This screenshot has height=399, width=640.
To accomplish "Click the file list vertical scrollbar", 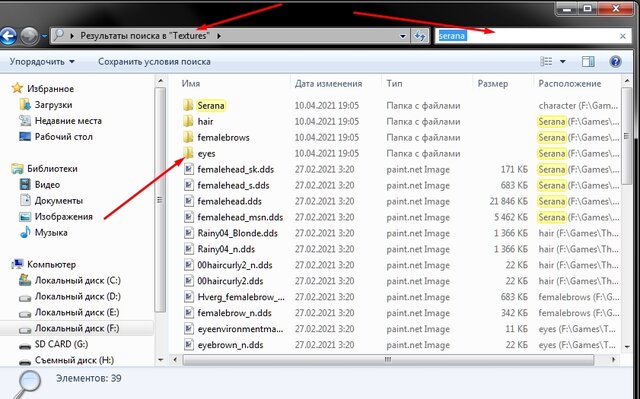I will 627,135.
